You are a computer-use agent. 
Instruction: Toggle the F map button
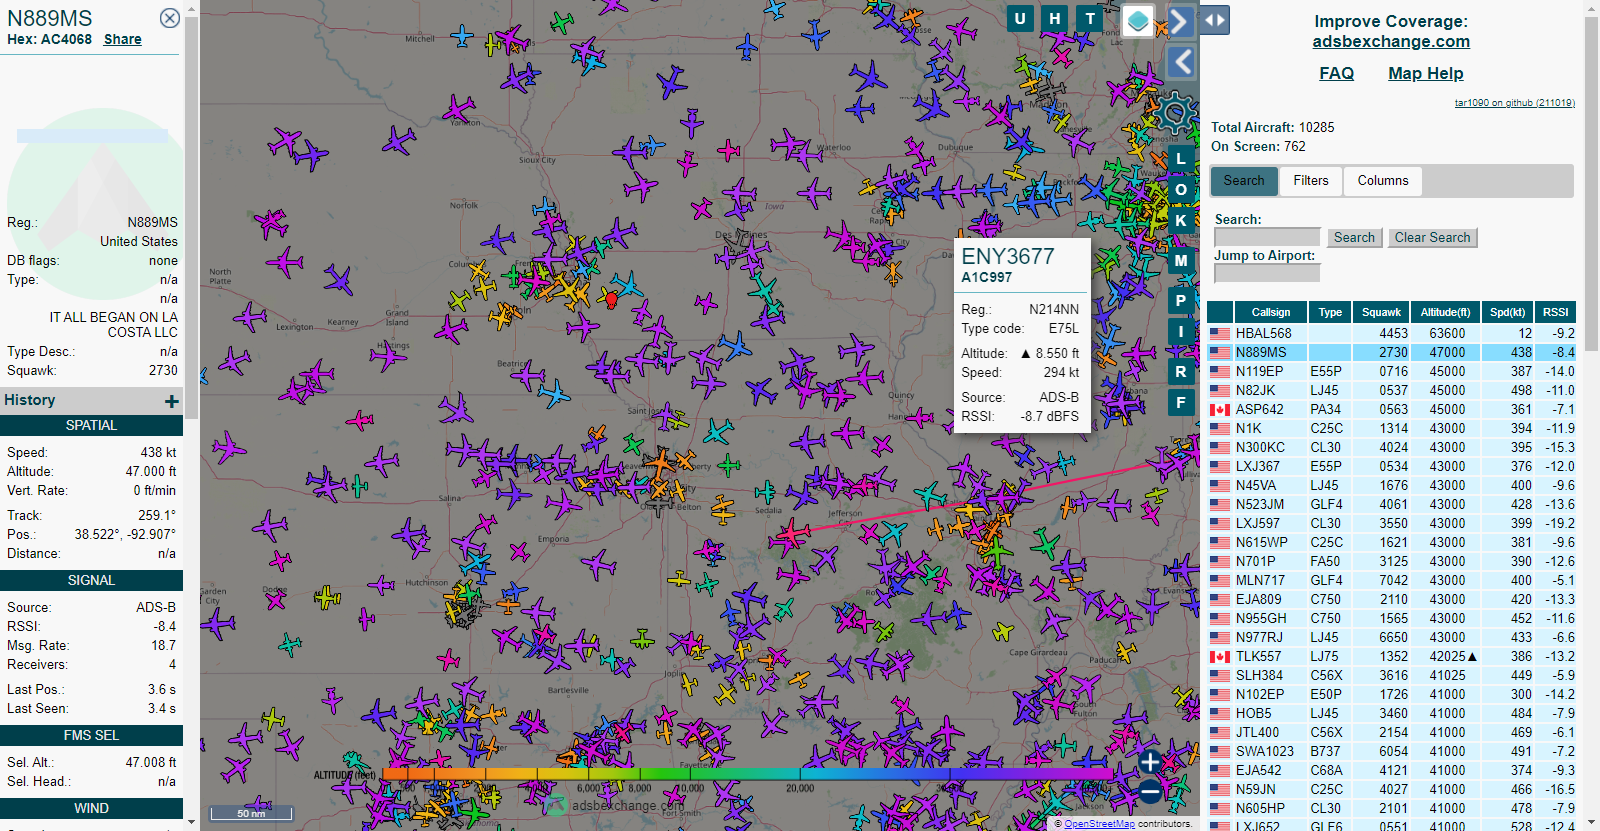(x=1181, y=402)
